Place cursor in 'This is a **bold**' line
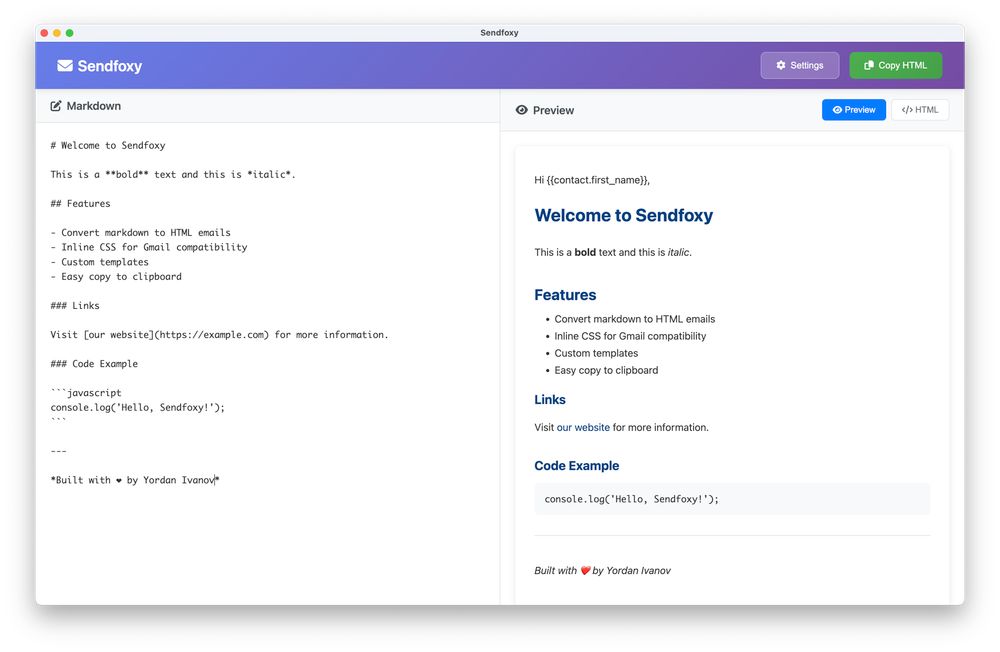1000x652 pixels. pos(173,174)
